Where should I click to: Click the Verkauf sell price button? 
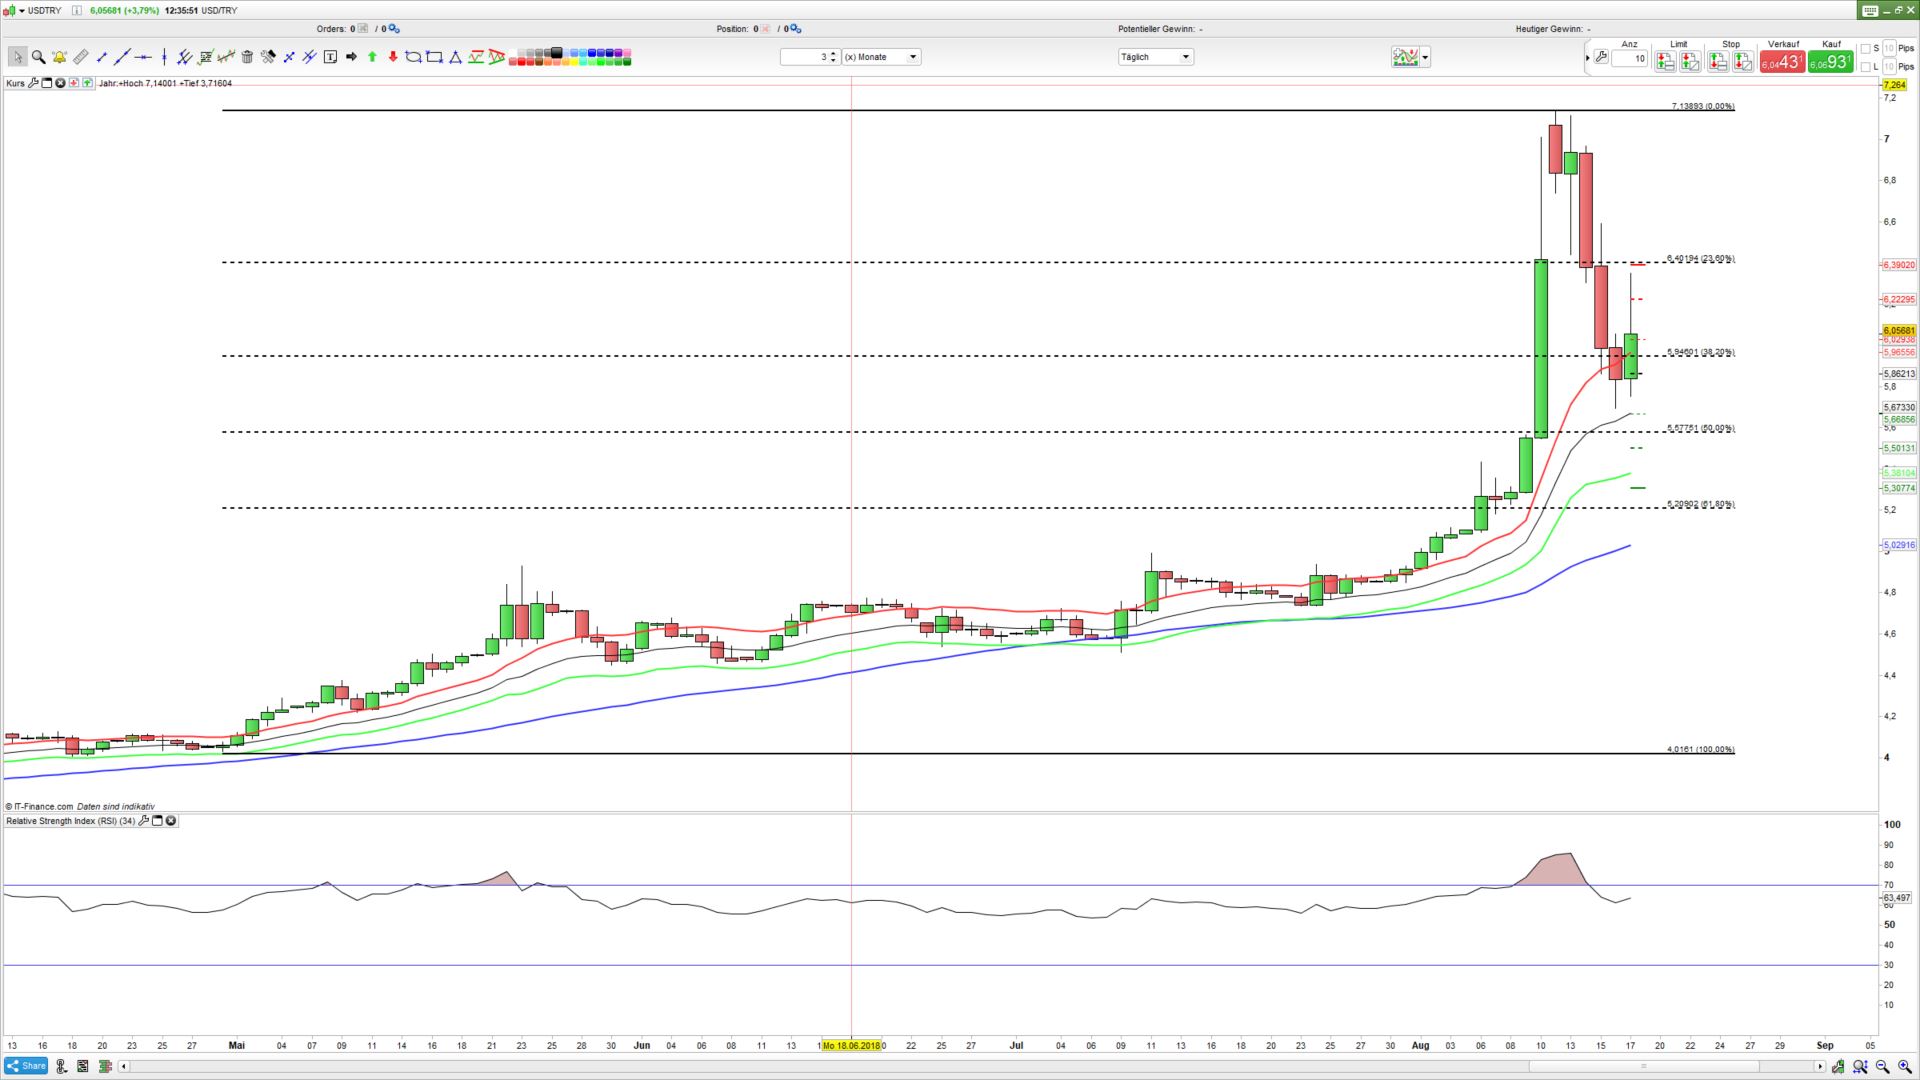pos(1783,62)
